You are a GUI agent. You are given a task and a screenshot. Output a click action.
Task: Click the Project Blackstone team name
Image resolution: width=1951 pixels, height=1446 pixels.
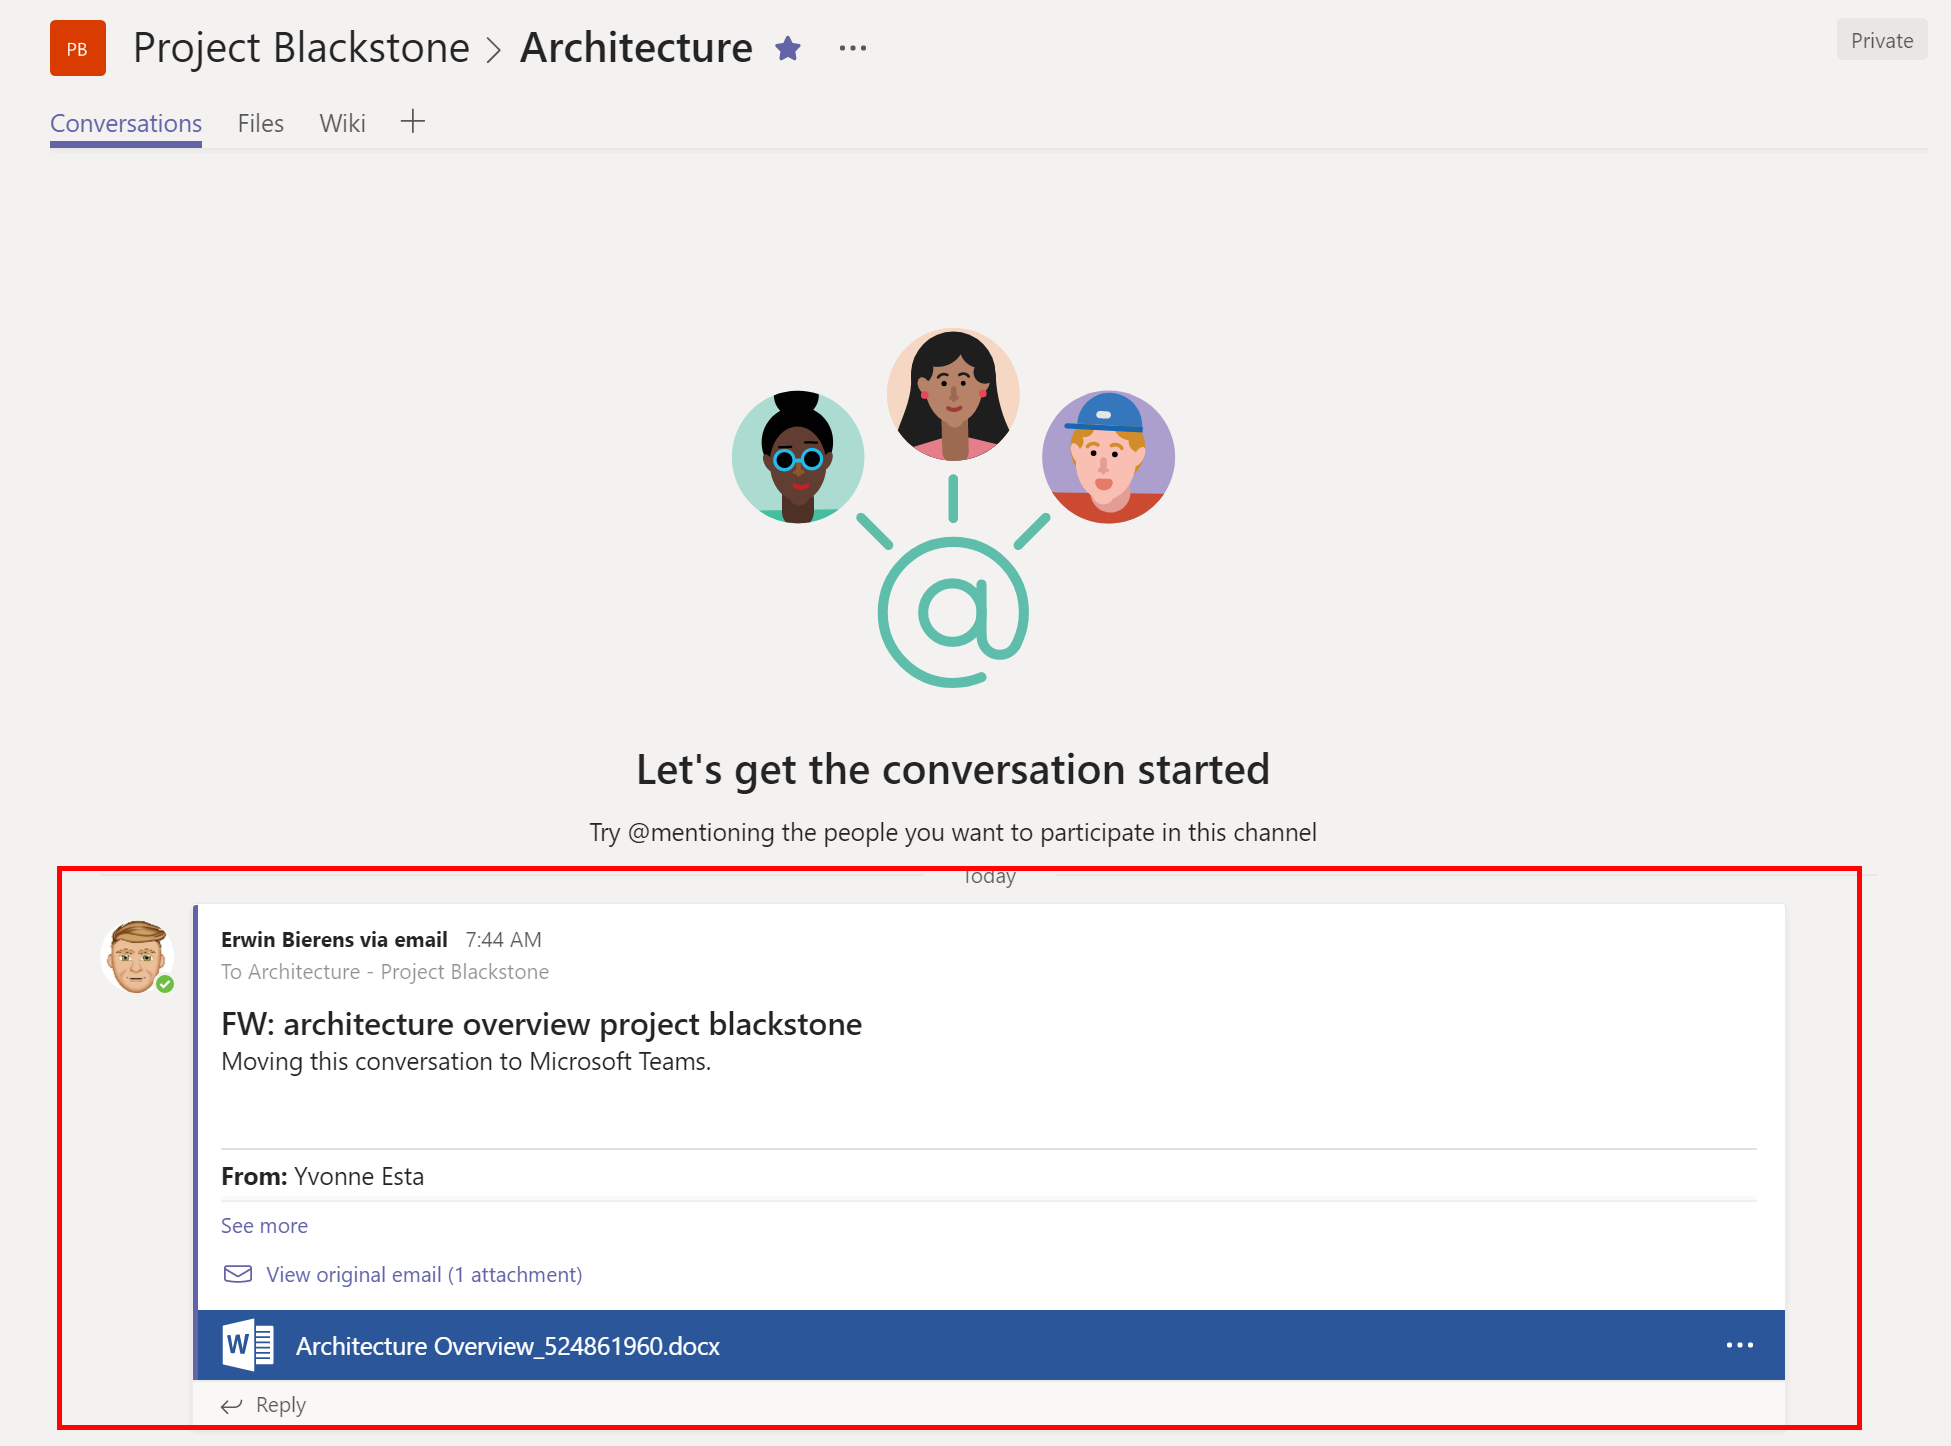click(301, 48)
